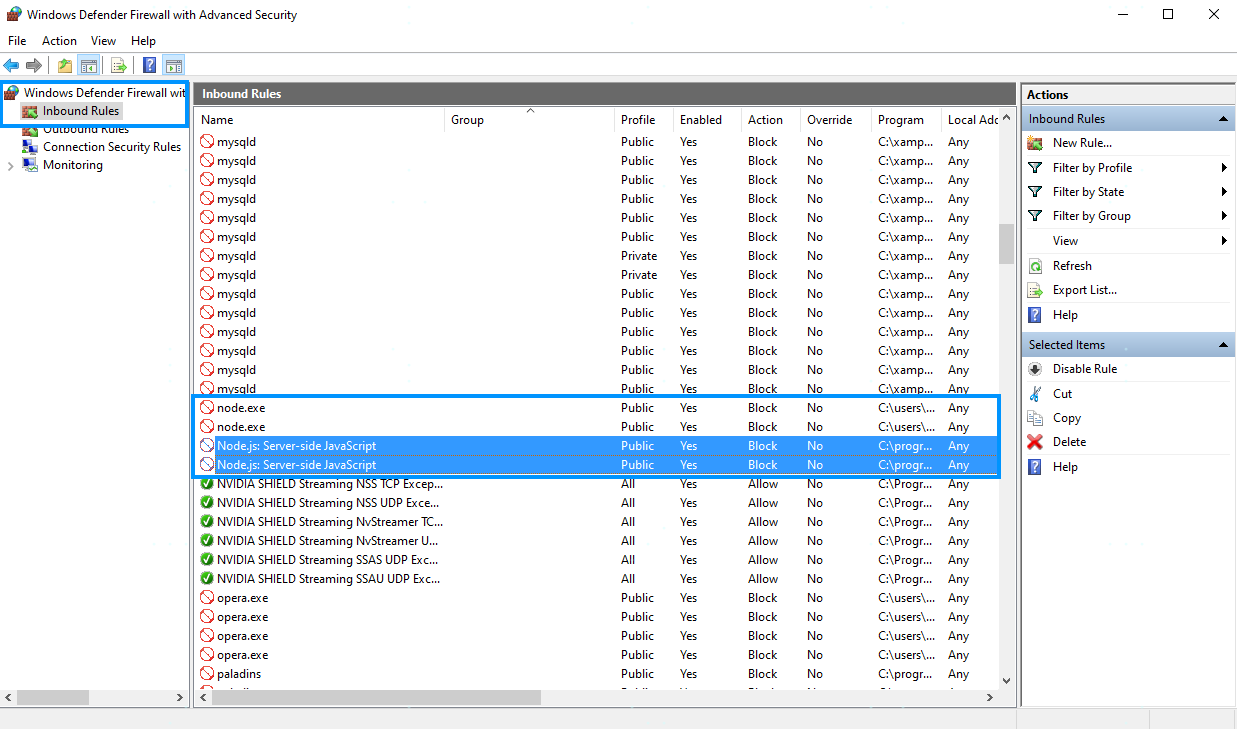Click the Filter by Group funnel icon
1237x729 pixels.
1036,216
